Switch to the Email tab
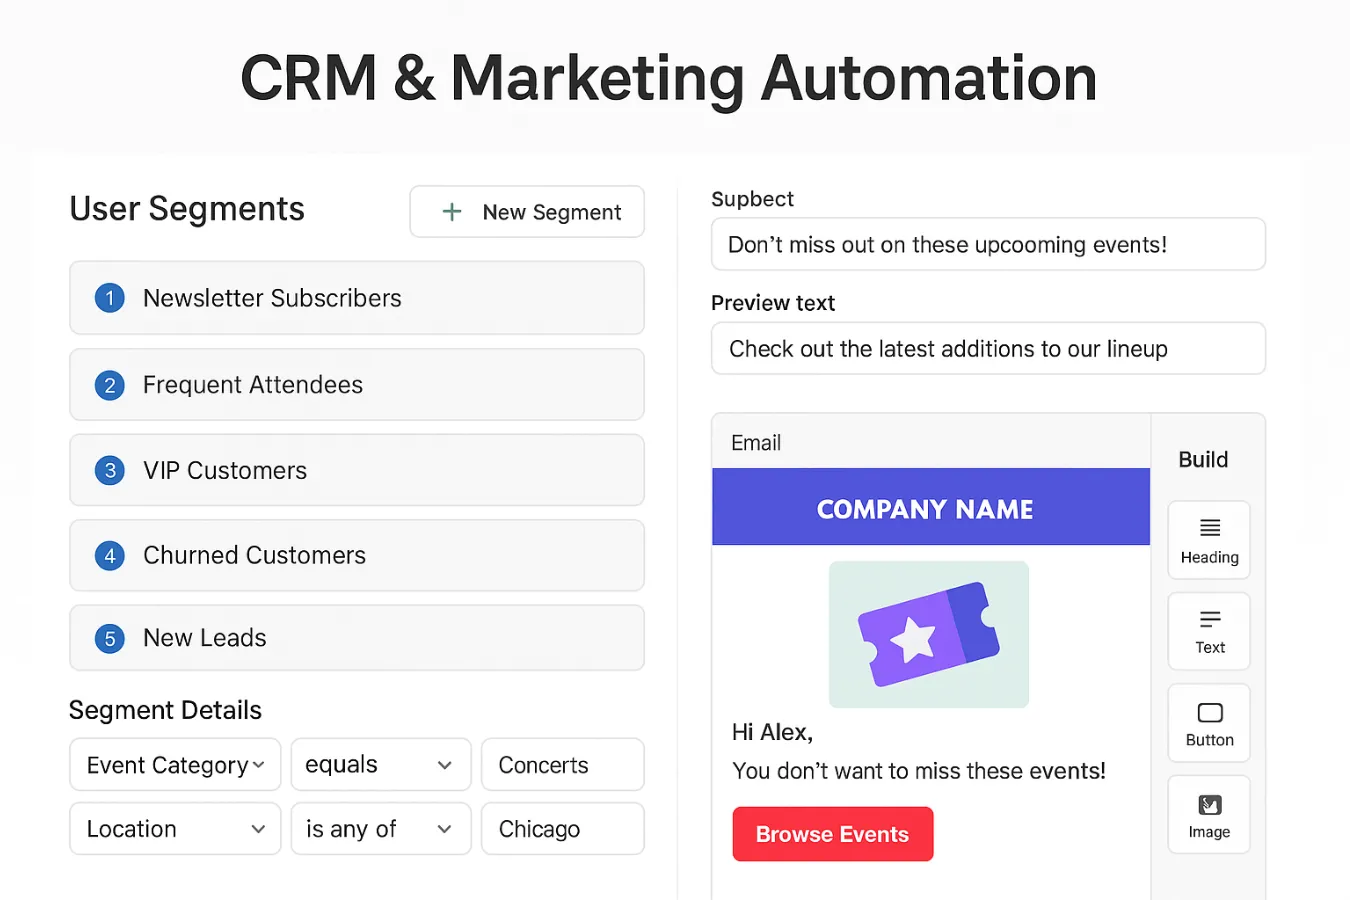The height and width of the screenshot is (900, 1350). click(755, 442)
